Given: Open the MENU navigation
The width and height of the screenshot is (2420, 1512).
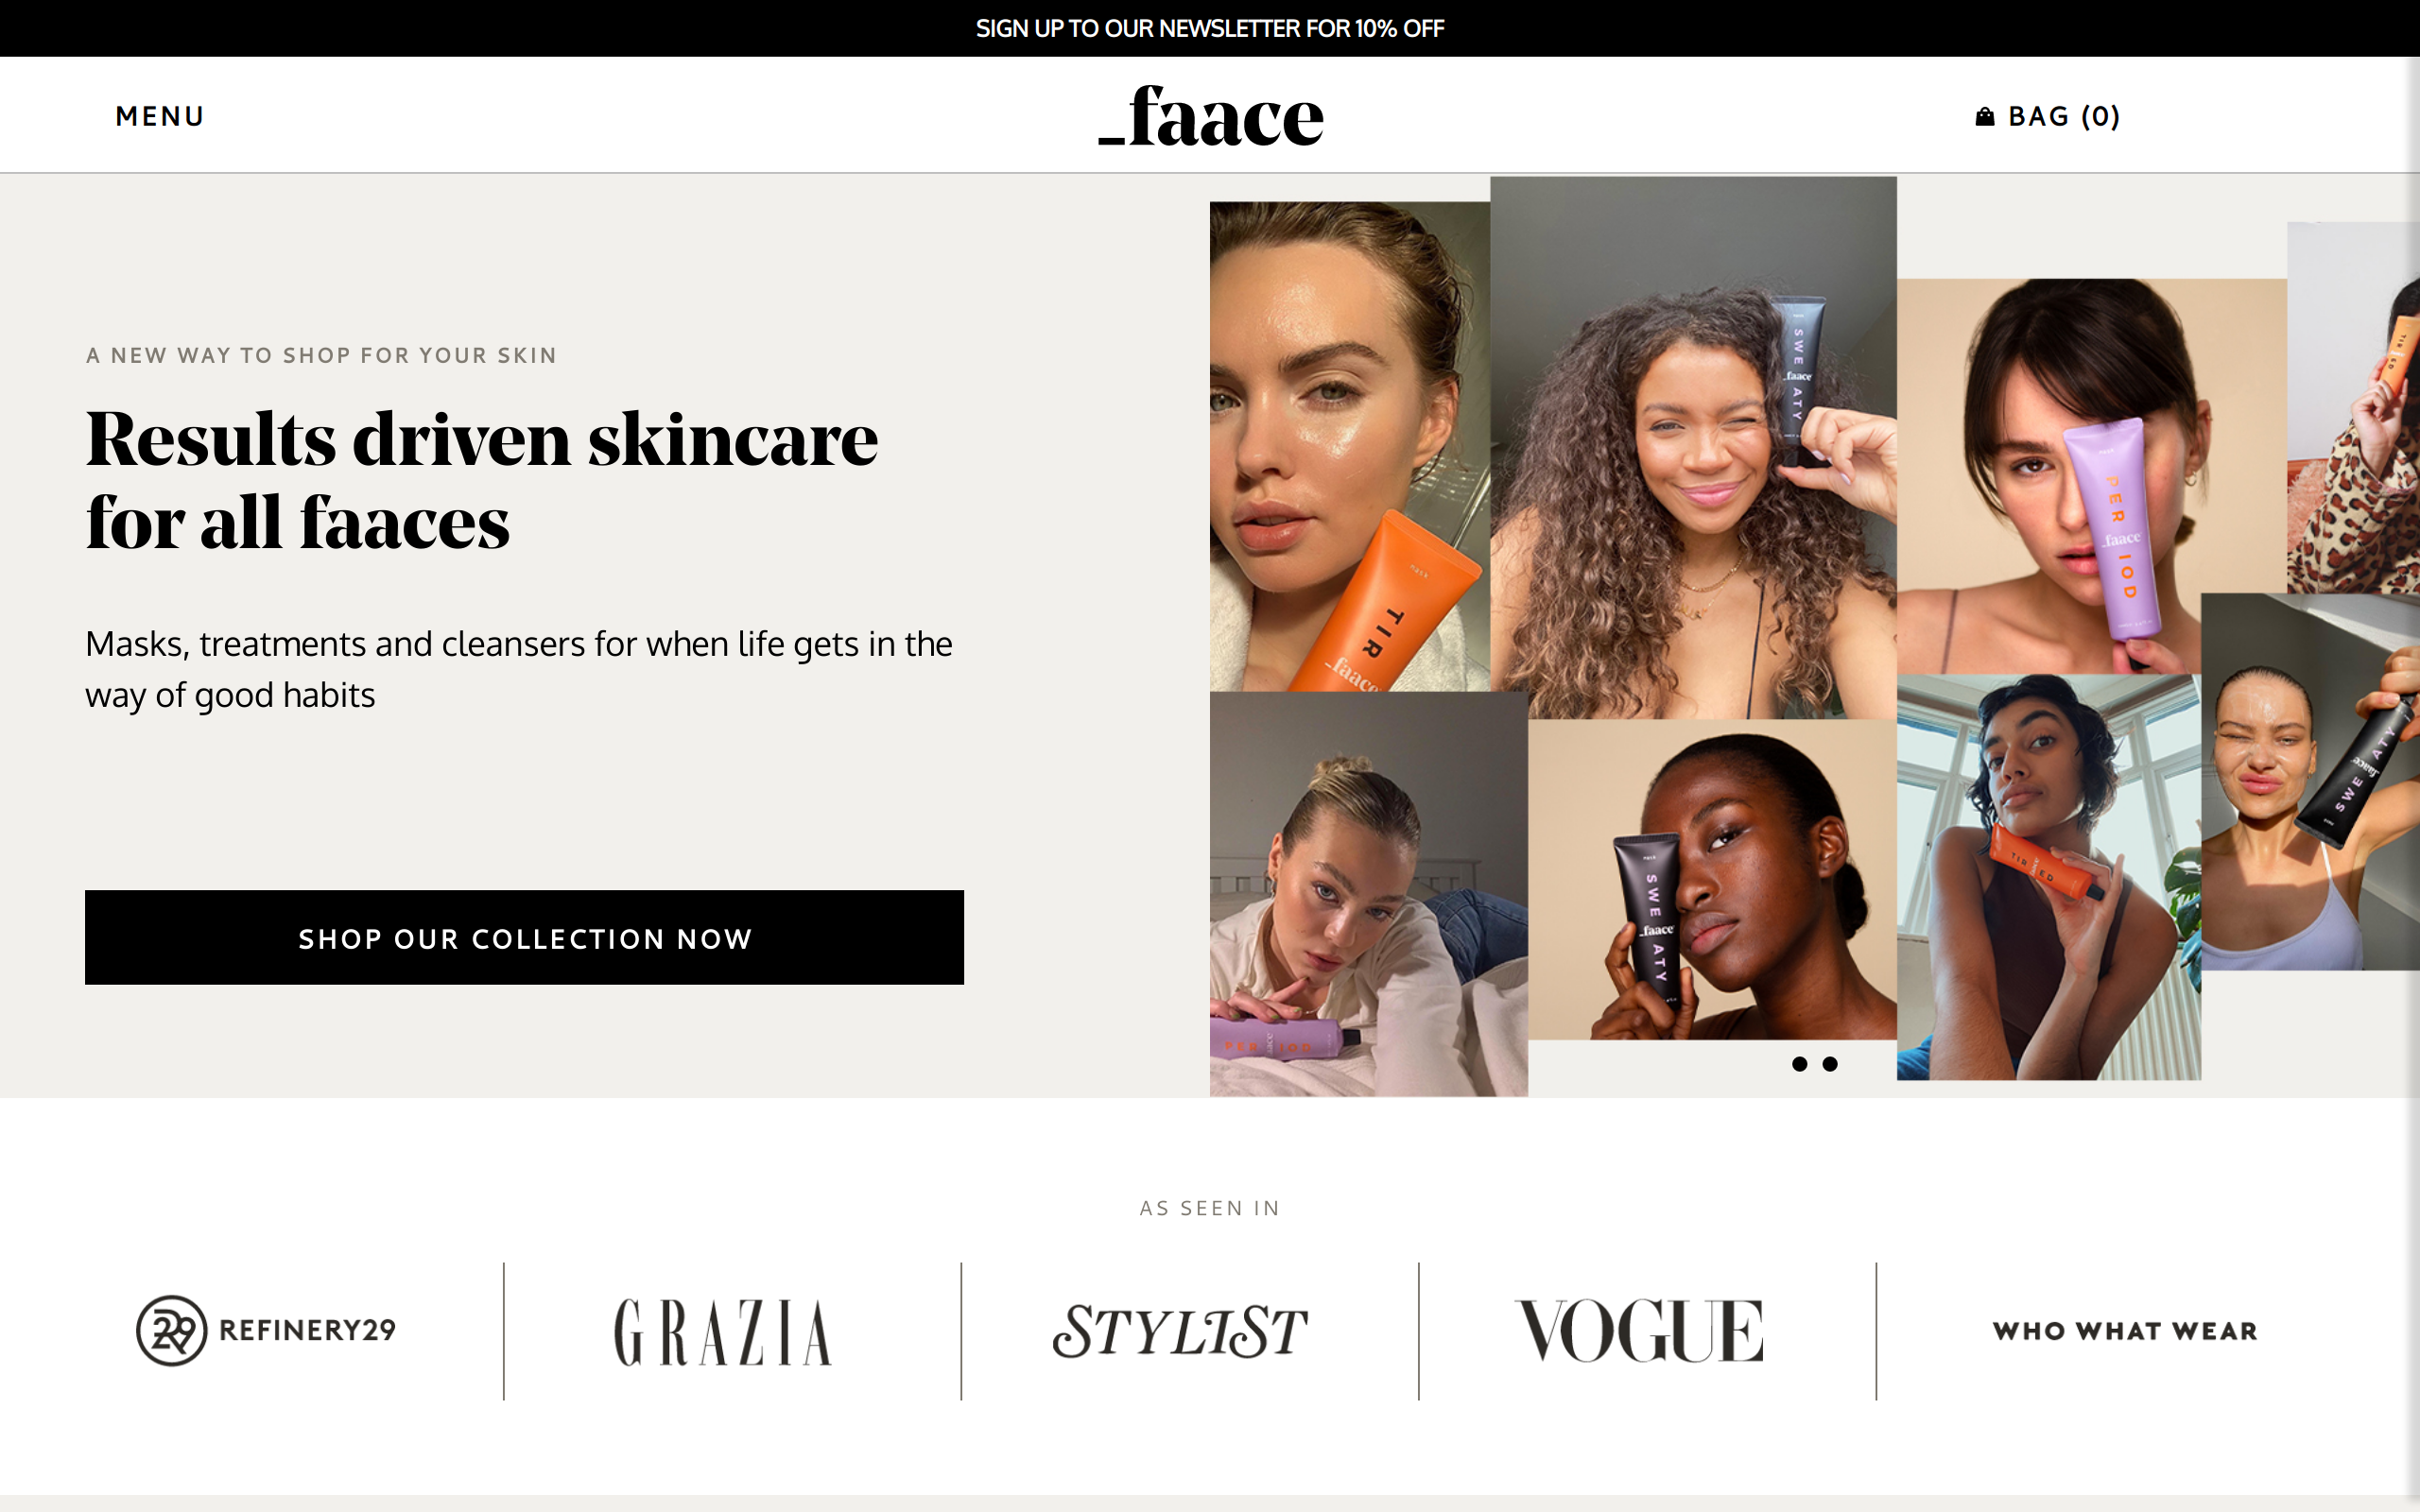Looking at the screenshot, I should [160, 116].
